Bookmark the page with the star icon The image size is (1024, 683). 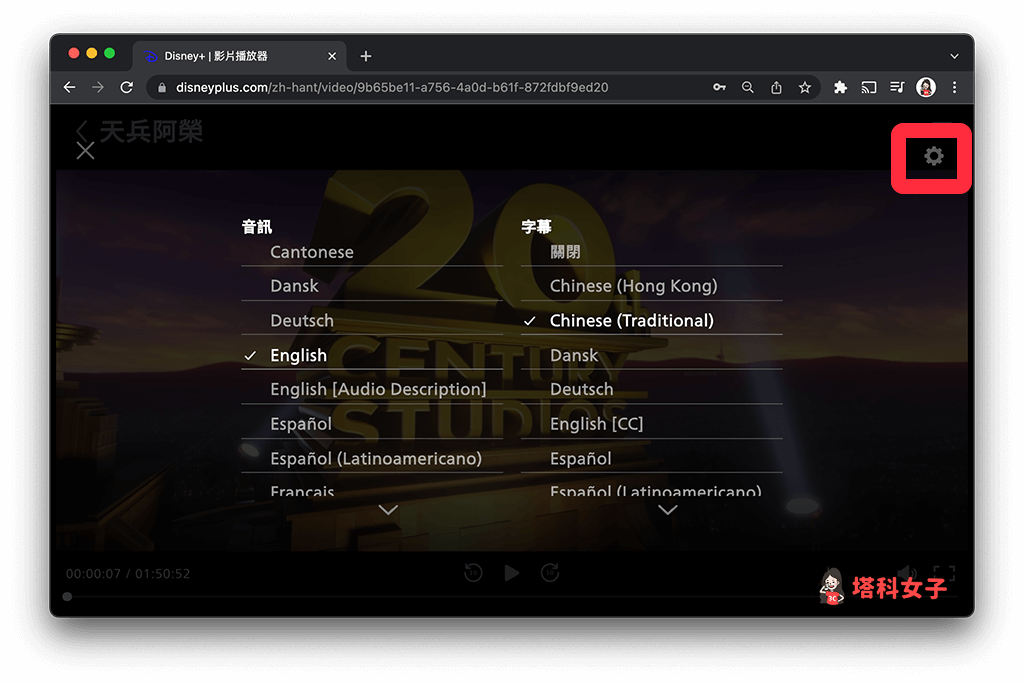805,87
